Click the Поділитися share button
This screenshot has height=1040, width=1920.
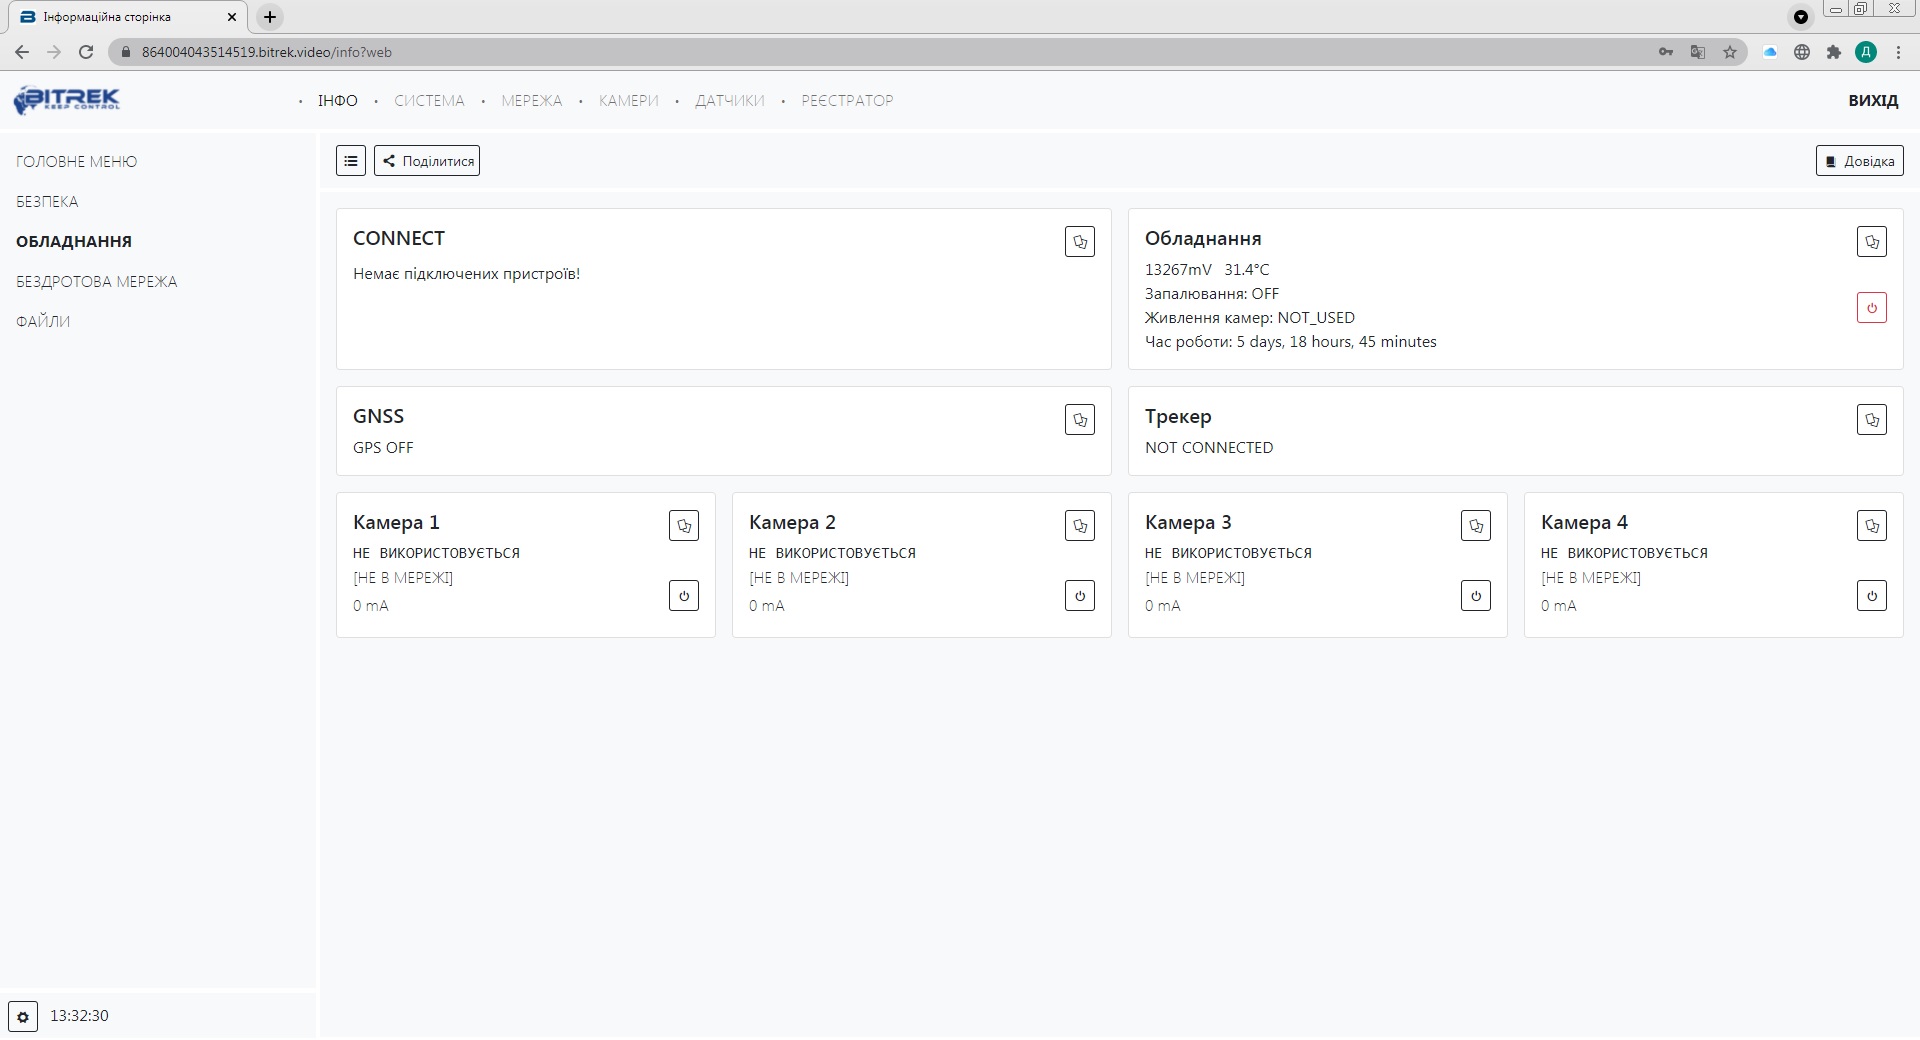(x=427, y=161)
